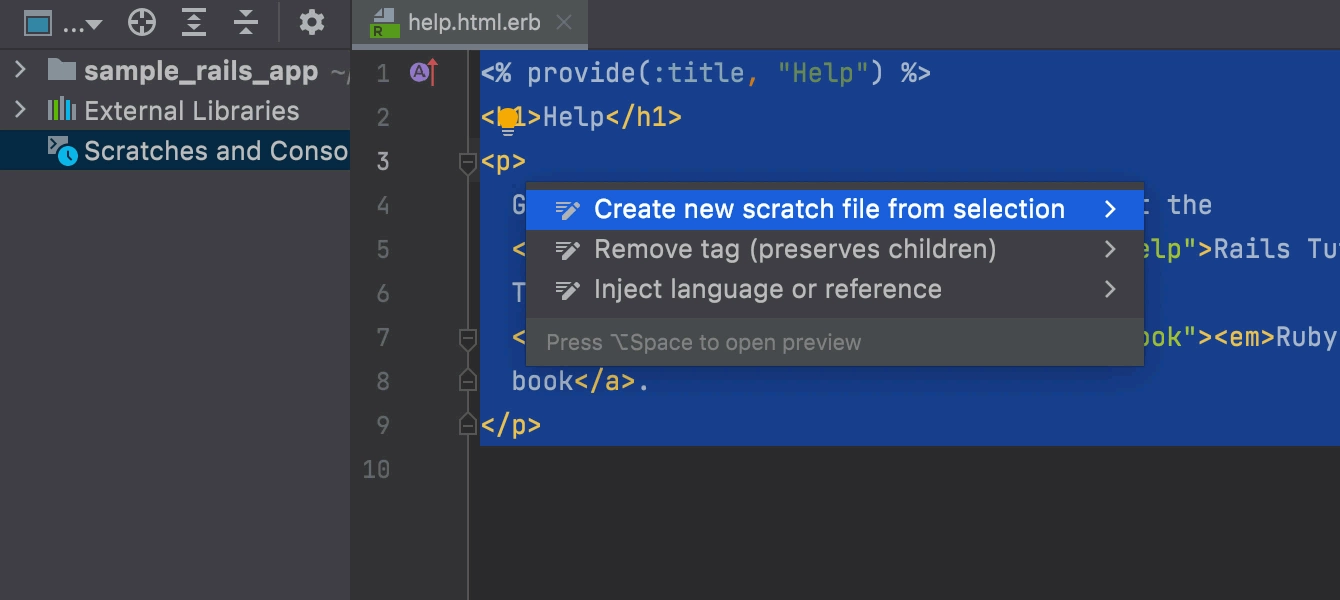Screen dimensions: 1340x600
Task: Click the External Libraries bars icon
Action: coord(62,109)
